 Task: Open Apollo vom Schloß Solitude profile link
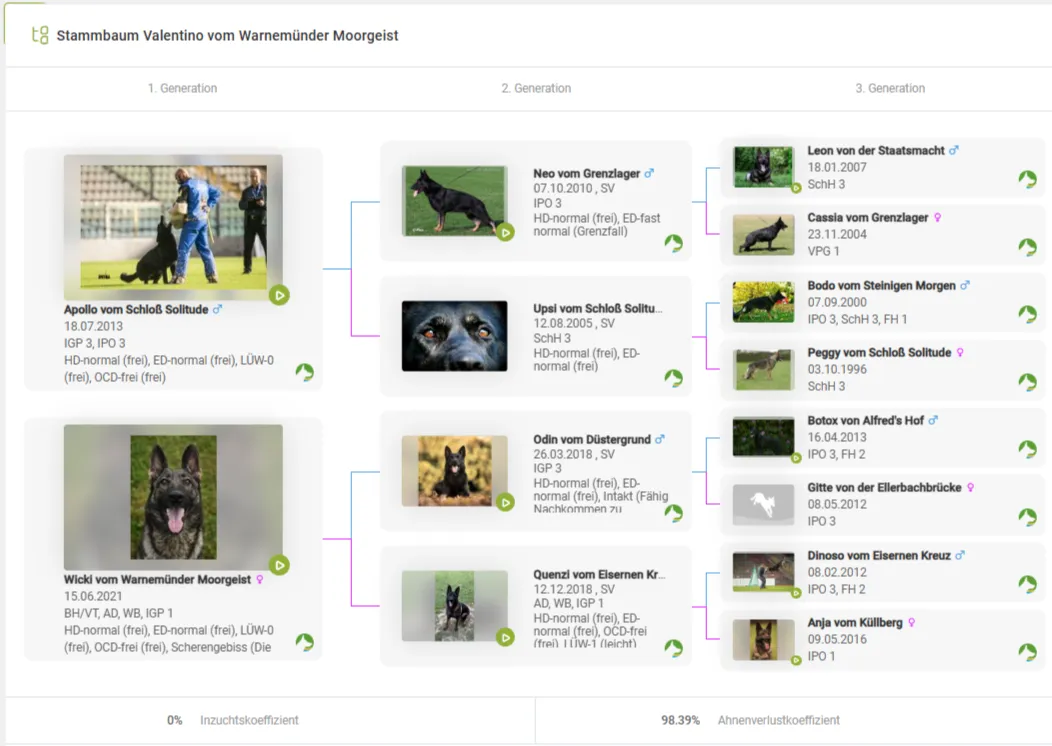pyautogui.click(x=136, y=310)
